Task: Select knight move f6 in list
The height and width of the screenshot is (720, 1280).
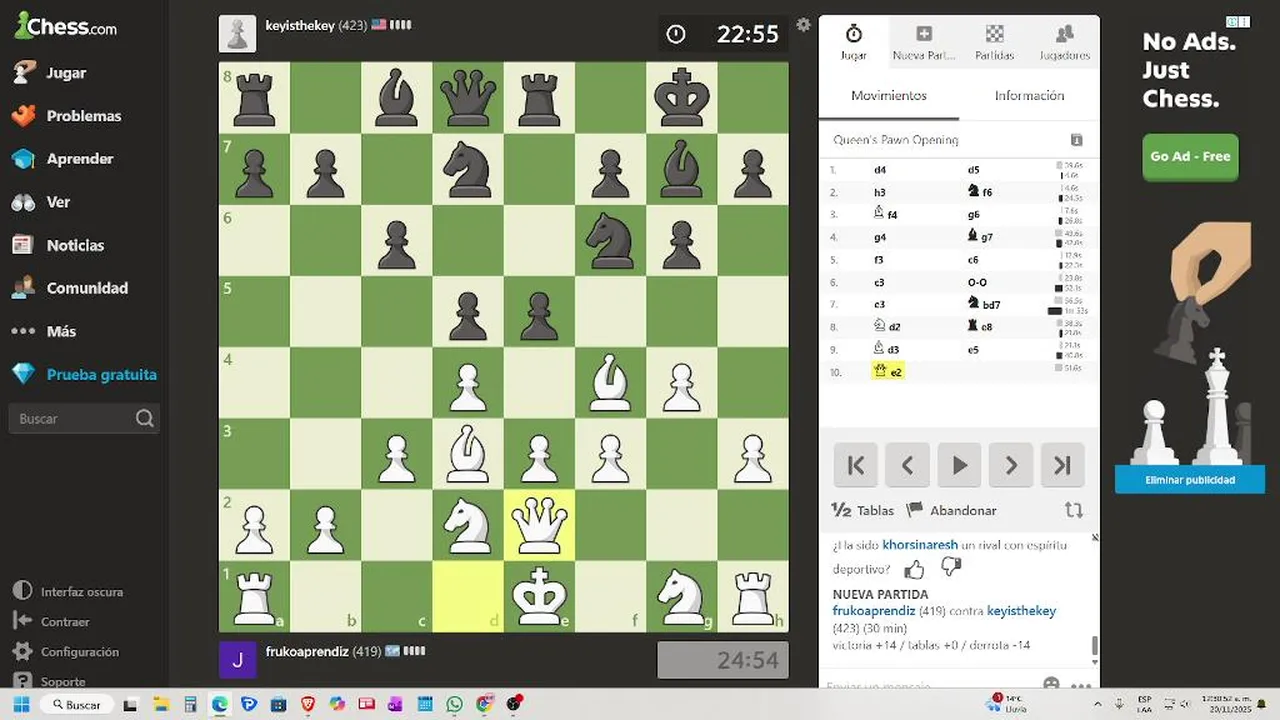Action: [979, 192]
